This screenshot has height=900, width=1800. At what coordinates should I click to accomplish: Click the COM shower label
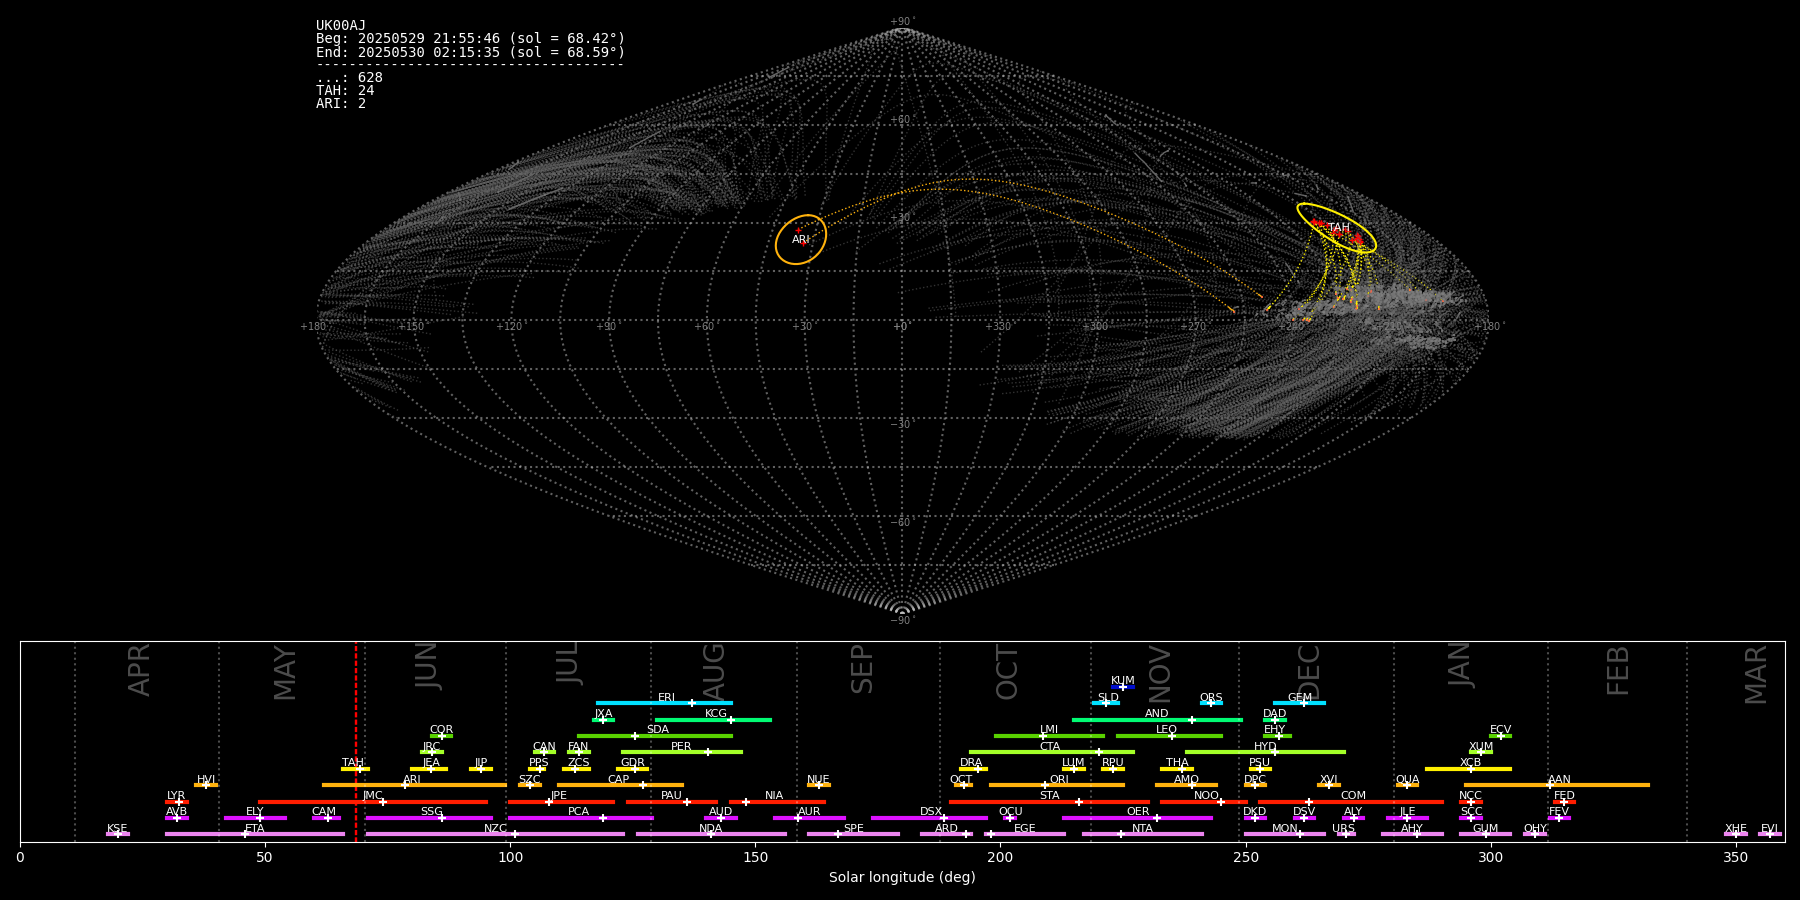[x=1354, y=796]
